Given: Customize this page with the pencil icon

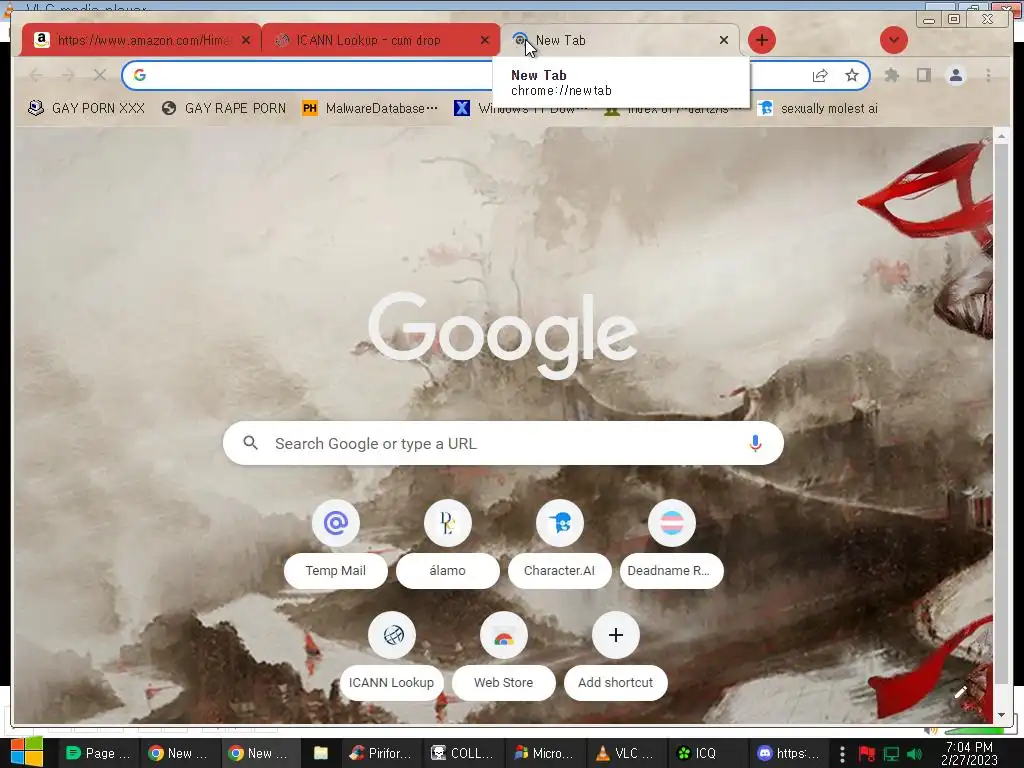Looking at the screenshot, I should click(961, 692).
